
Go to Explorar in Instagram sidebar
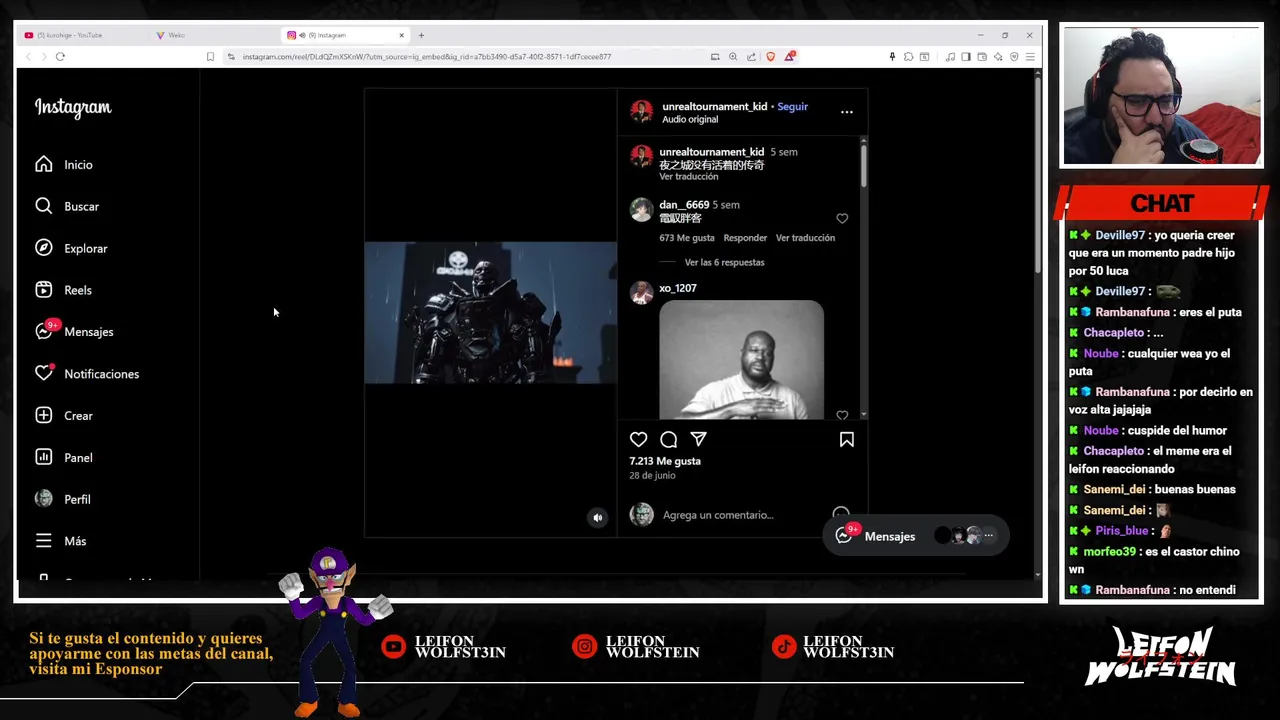(x=71, y=248)
